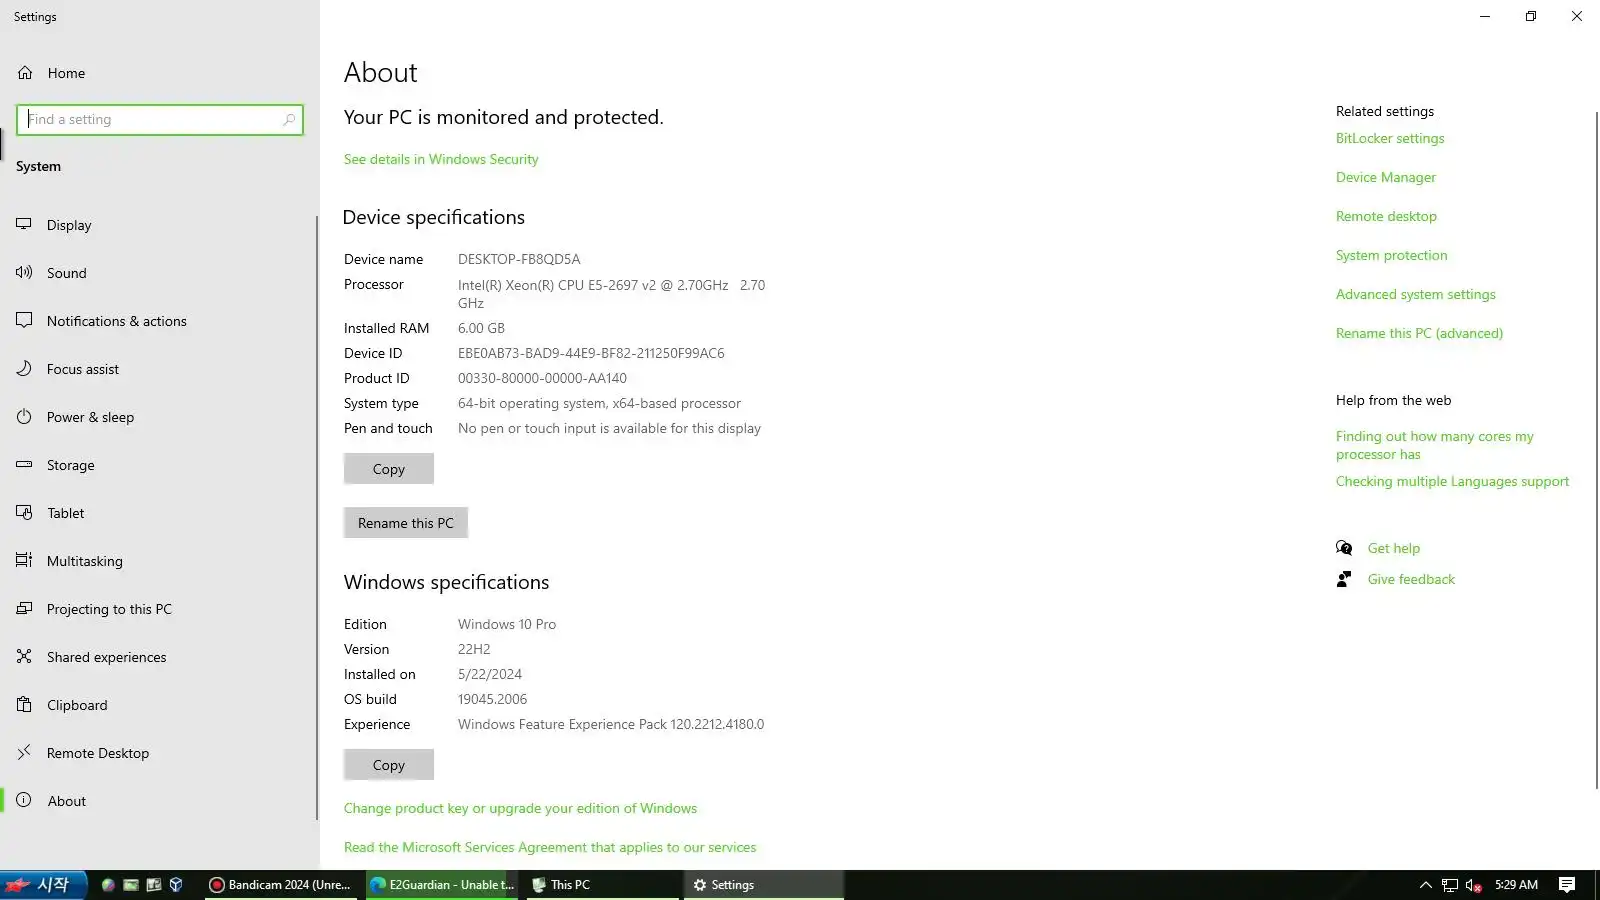Click the main page vertical scrollbar
Viewport: 1600px width, 900px height.
(1596, 450)
